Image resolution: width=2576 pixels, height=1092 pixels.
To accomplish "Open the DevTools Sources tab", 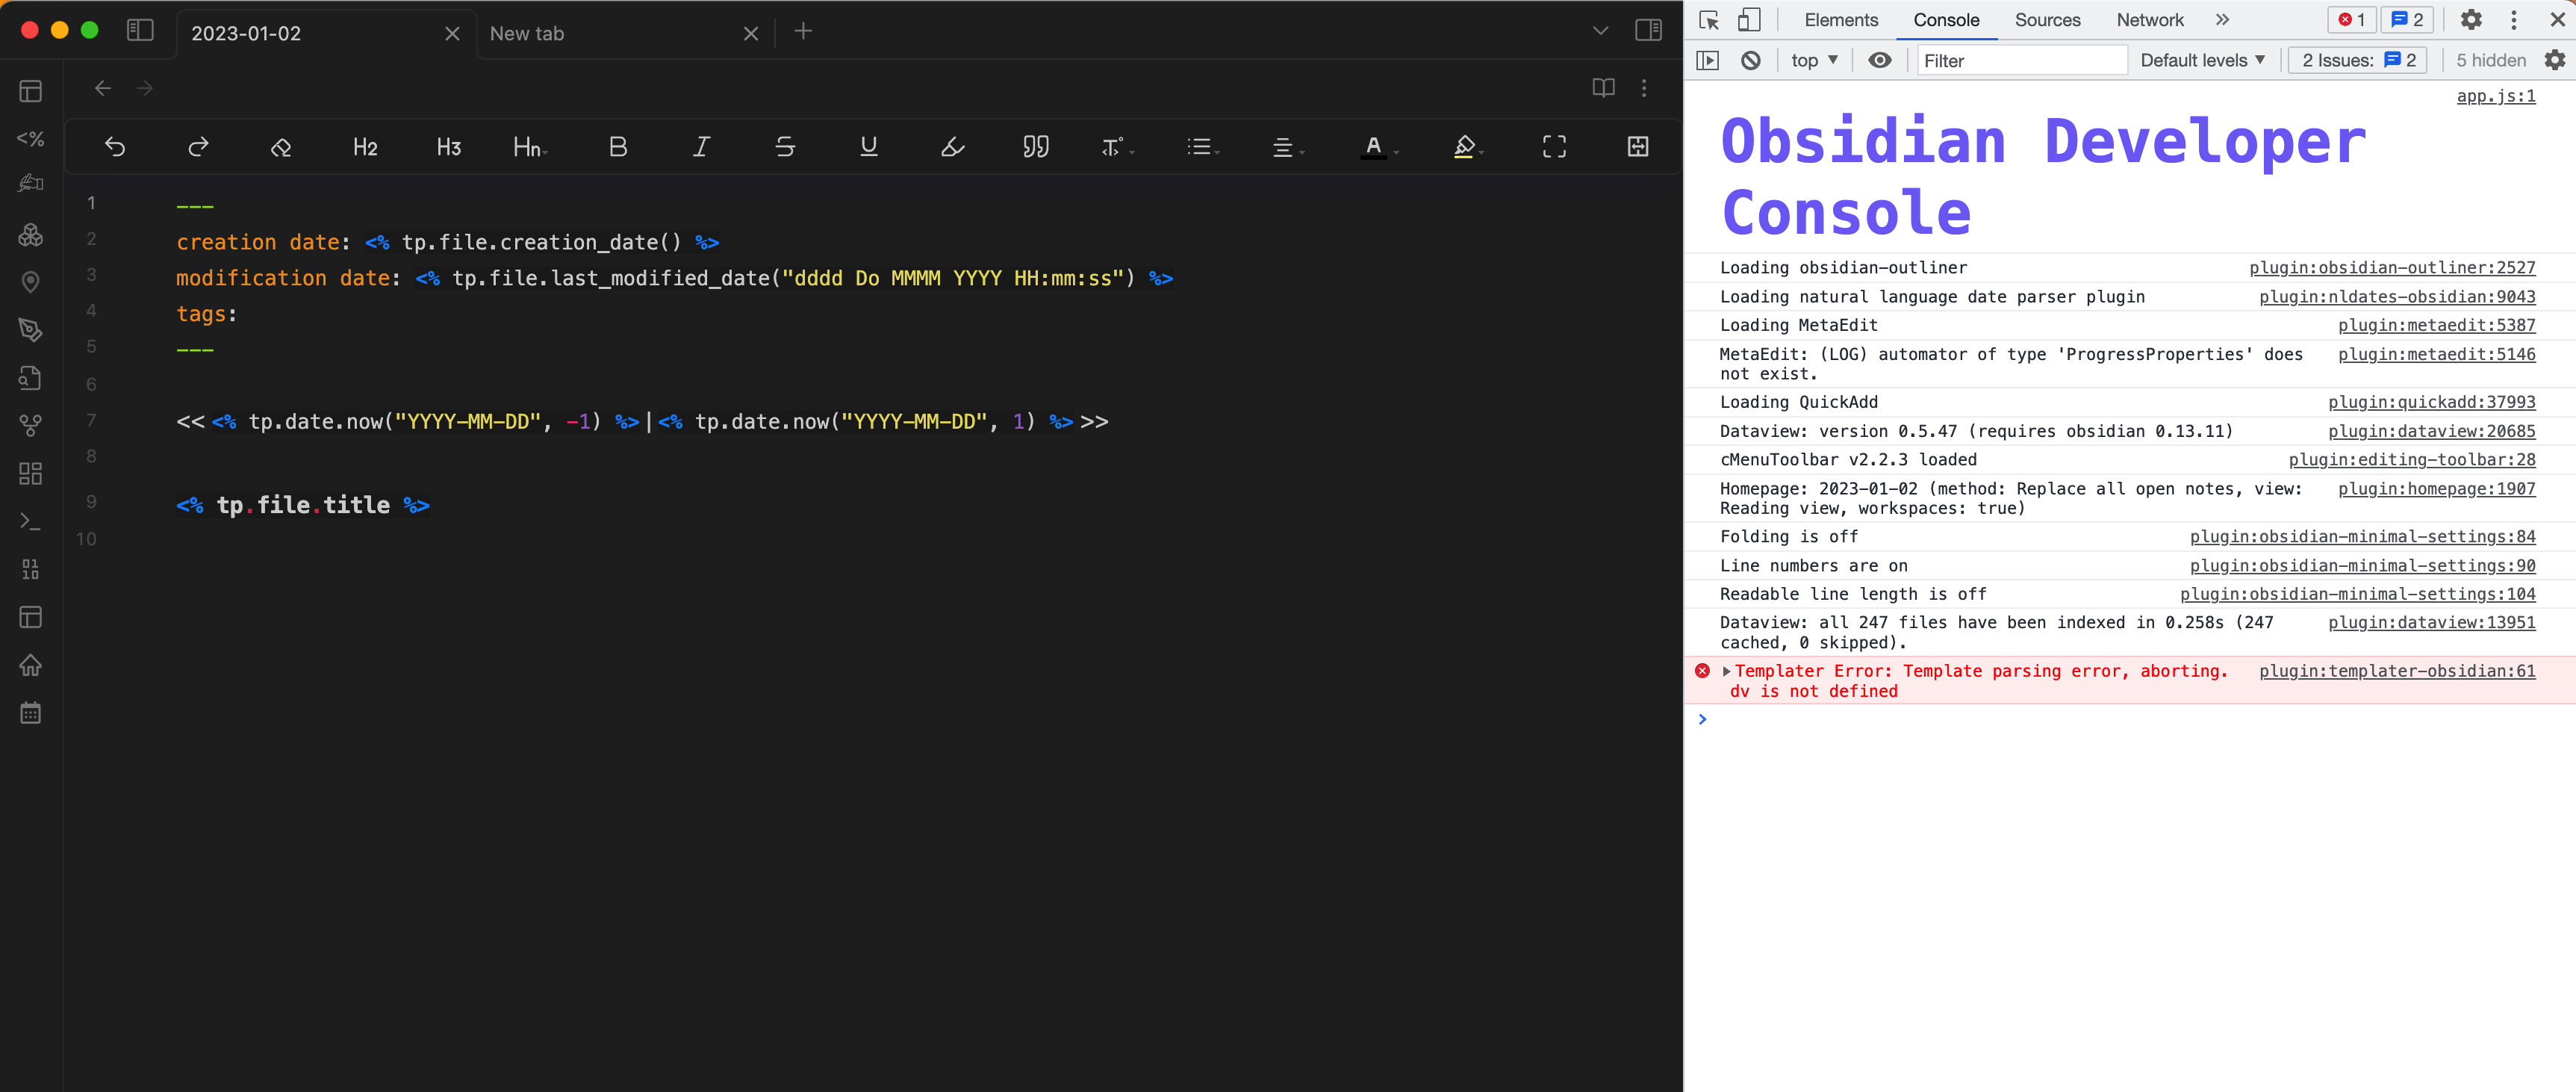I will [2047, 20].
